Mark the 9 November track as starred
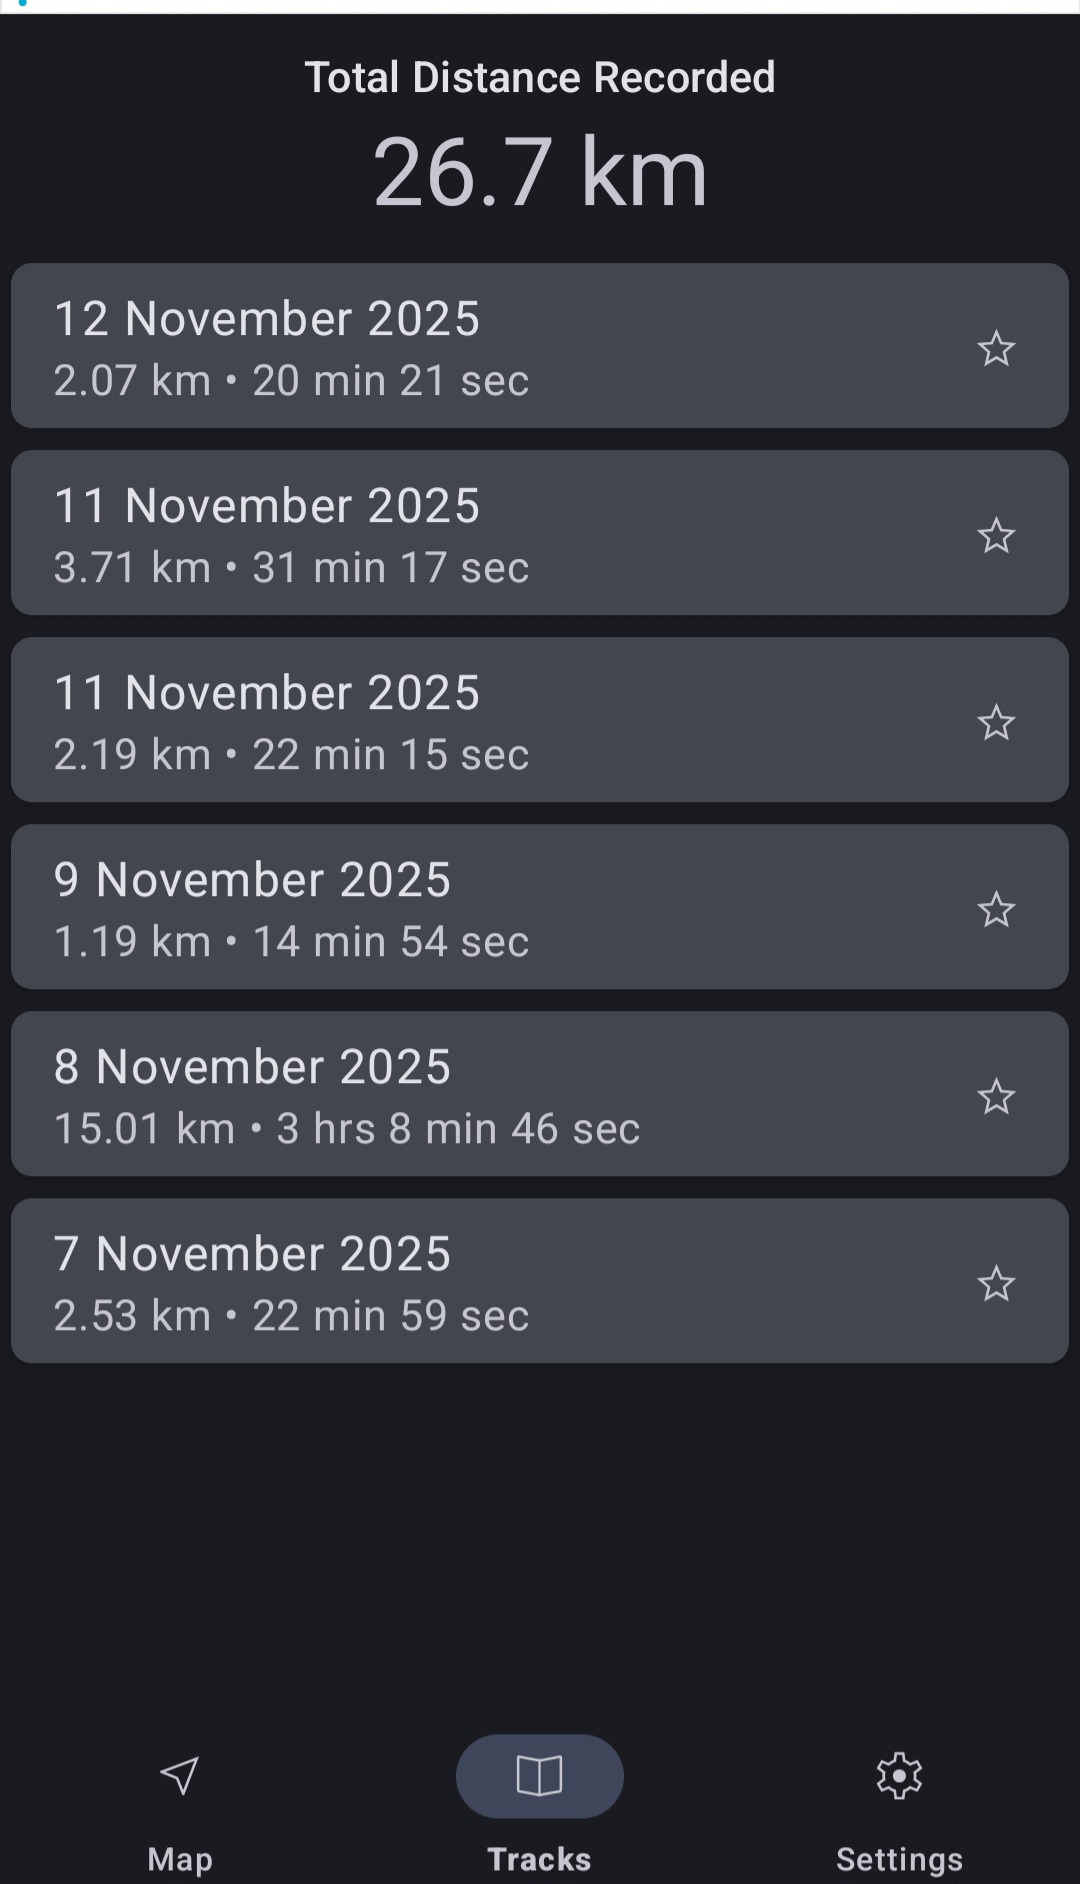Viewport: 1080px width, 1884px height. (996, 910)
